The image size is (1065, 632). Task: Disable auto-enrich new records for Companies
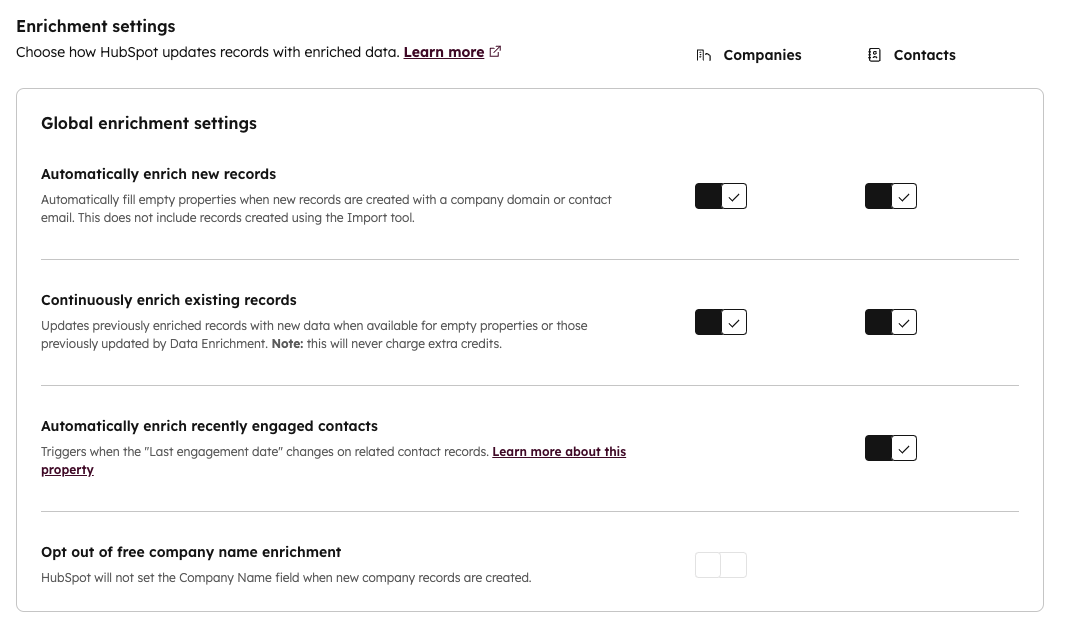[x=721, y=197]
